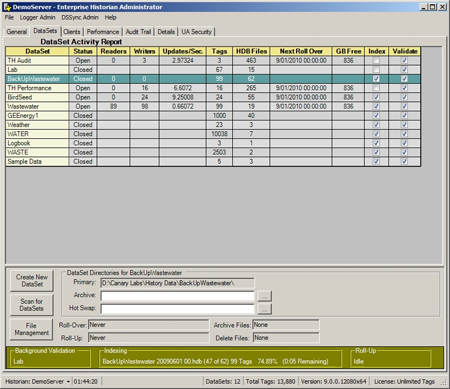Click the Archive directory input field

[177, 296]
